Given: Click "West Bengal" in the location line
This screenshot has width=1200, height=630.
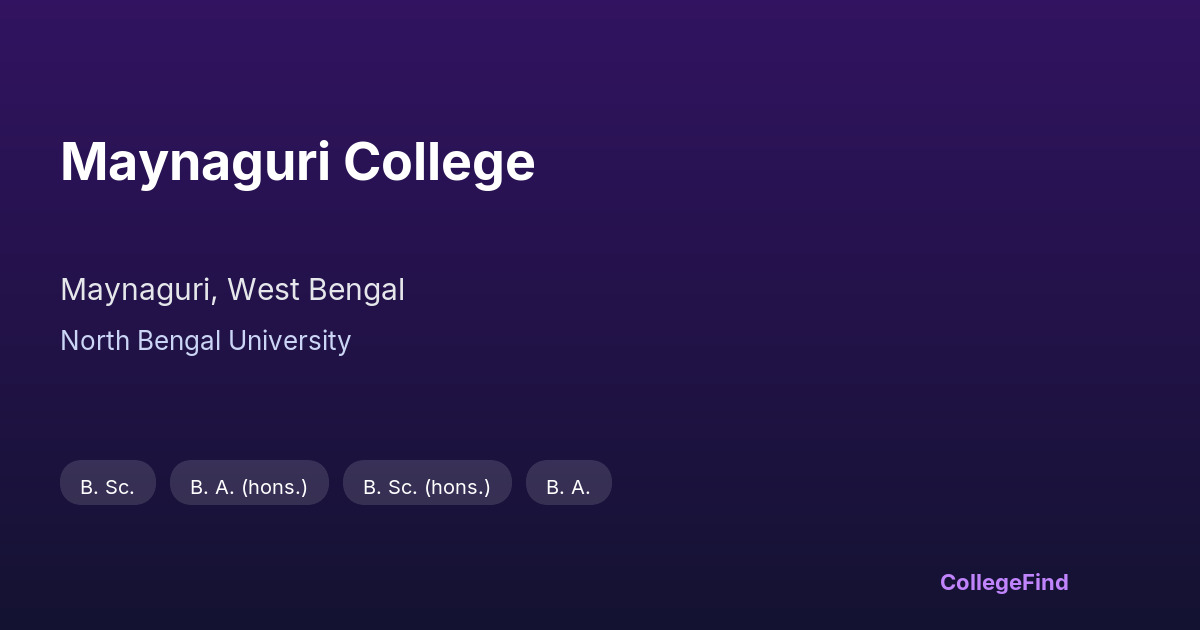Looking at the screenshot, I should tap(316, 290).
